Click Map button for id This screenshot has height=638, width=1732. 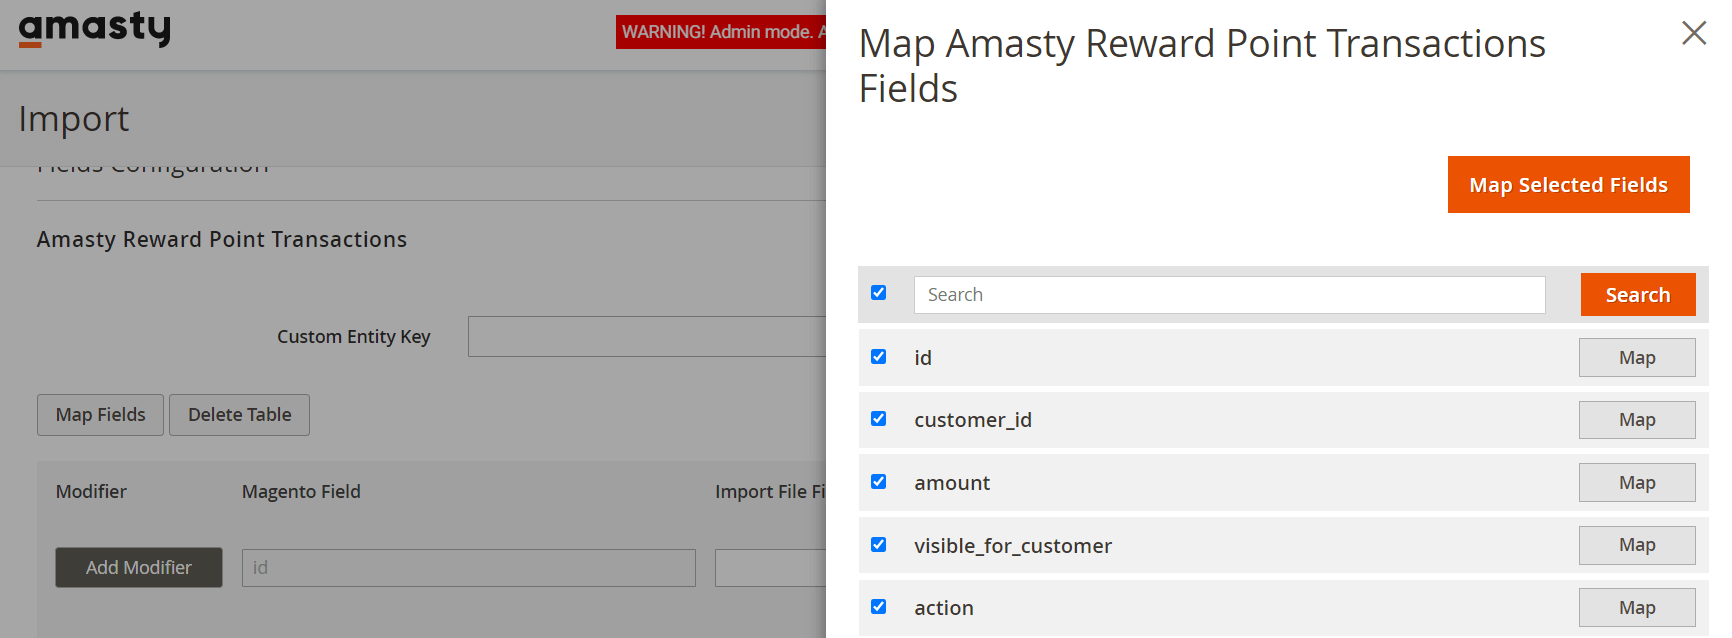tap(1637, 358)
